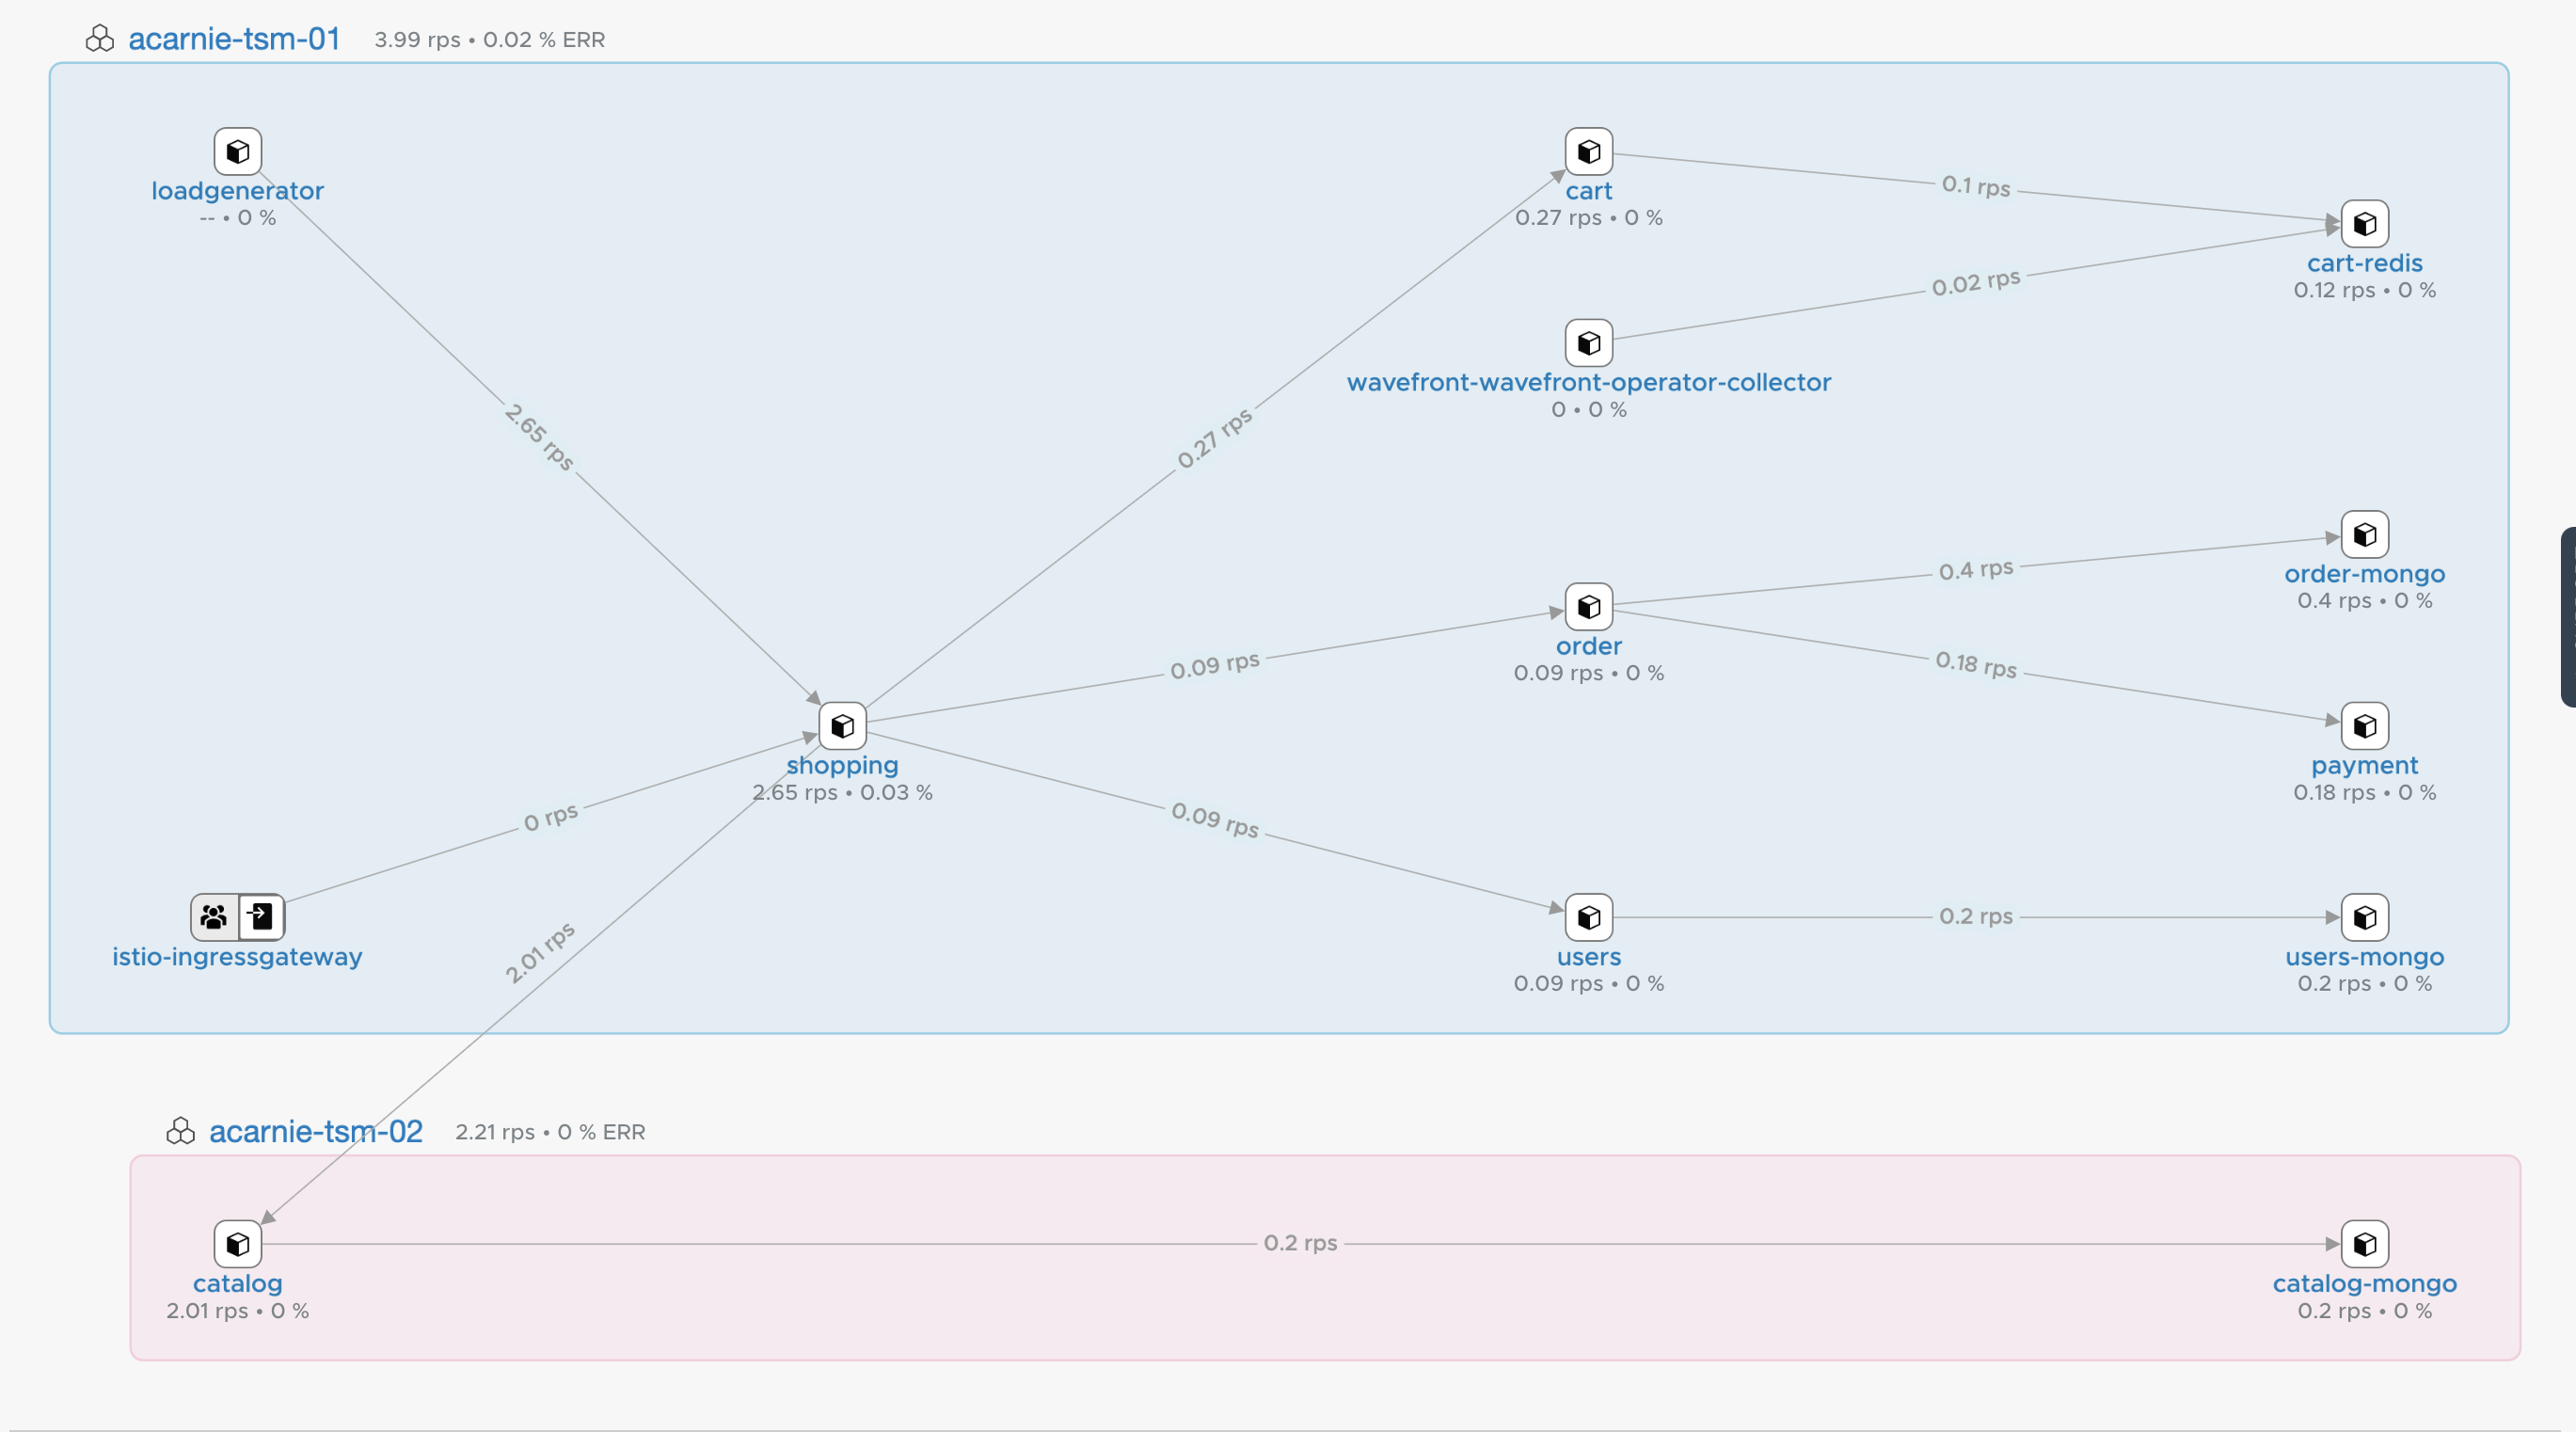Screen dimensions: 2576x1432
Task: Open the acarnie-tsm-02 cluster link
Action: [315, 1131]
